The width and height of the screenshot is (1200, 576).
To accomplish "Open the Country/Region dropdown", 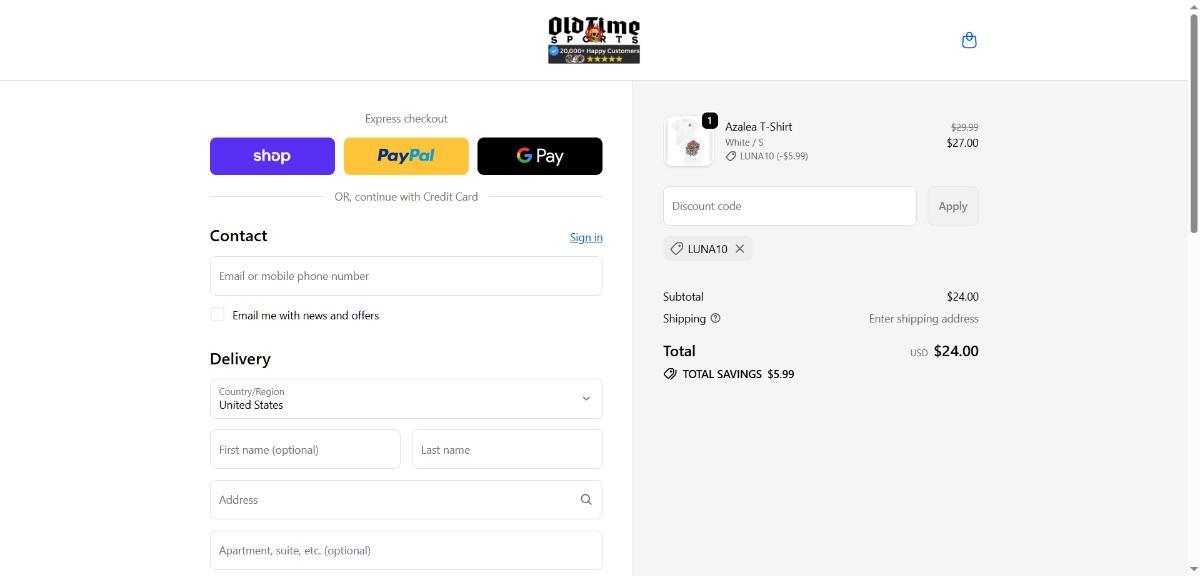I will coord(406,399).
